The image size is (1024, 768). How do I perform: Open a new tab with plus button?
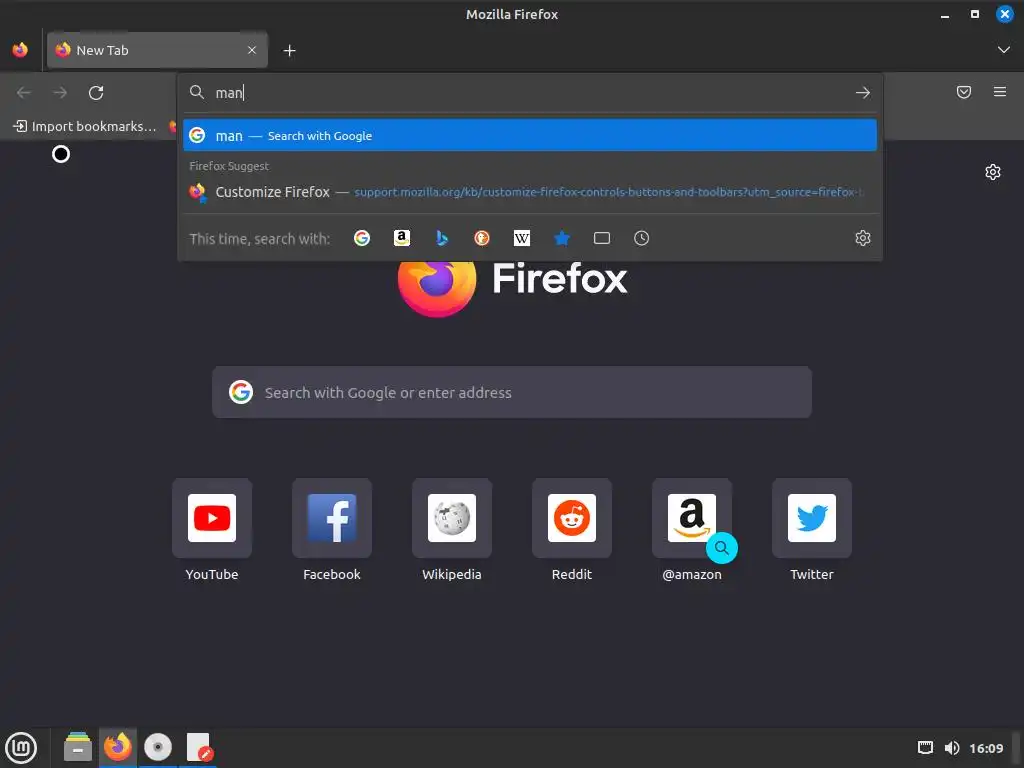(x=289, y=50)
